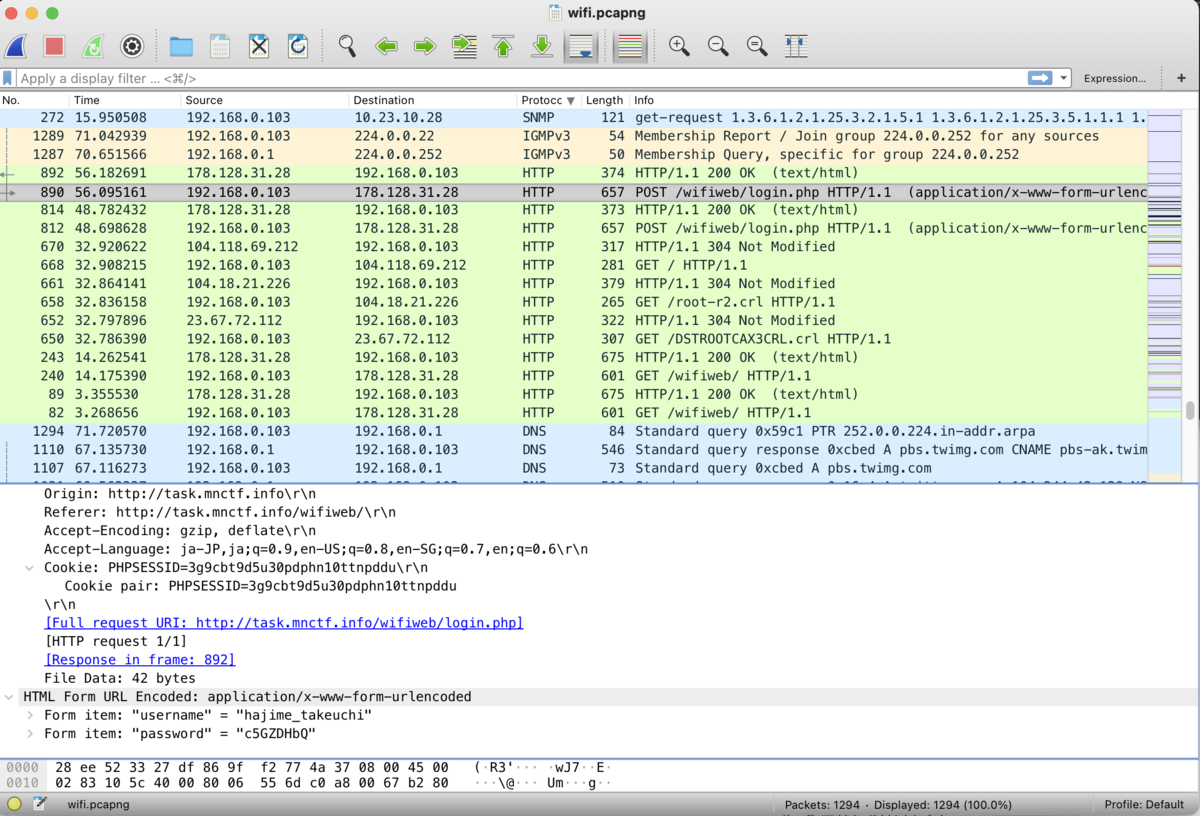Go back in packet history
The height and width of the screenshot is (816, 1200).
(x=386, y=46)
